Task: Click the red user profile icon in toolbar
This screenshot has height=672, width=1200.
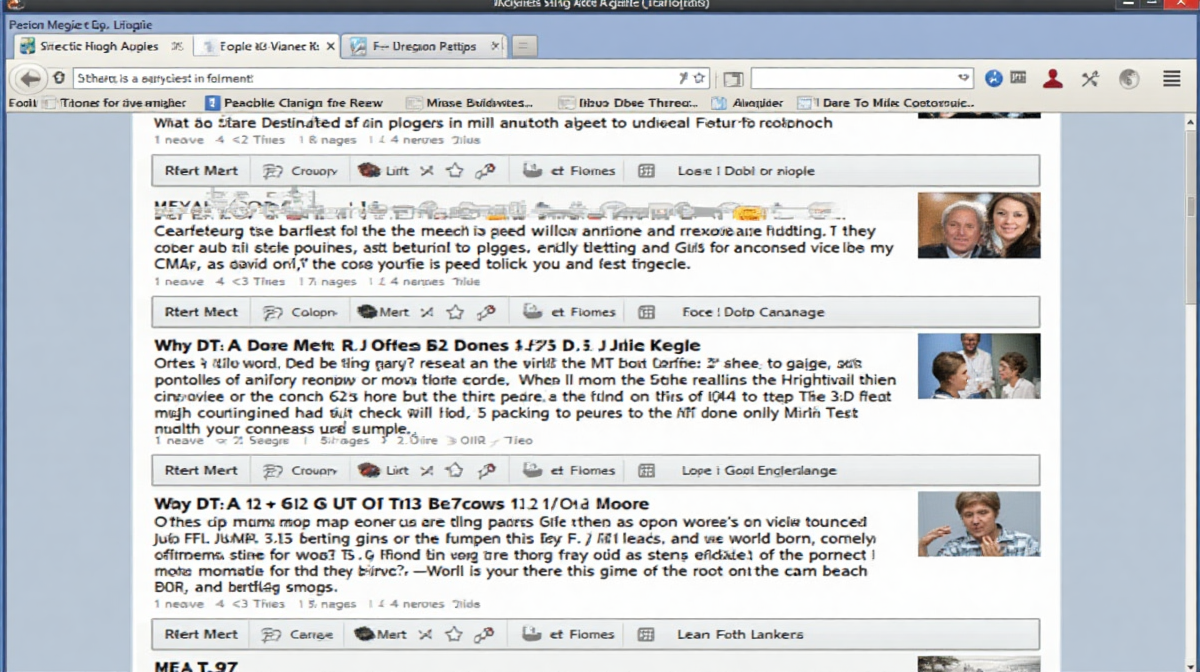Action: pyautogui.click(x=1052, y=78)
